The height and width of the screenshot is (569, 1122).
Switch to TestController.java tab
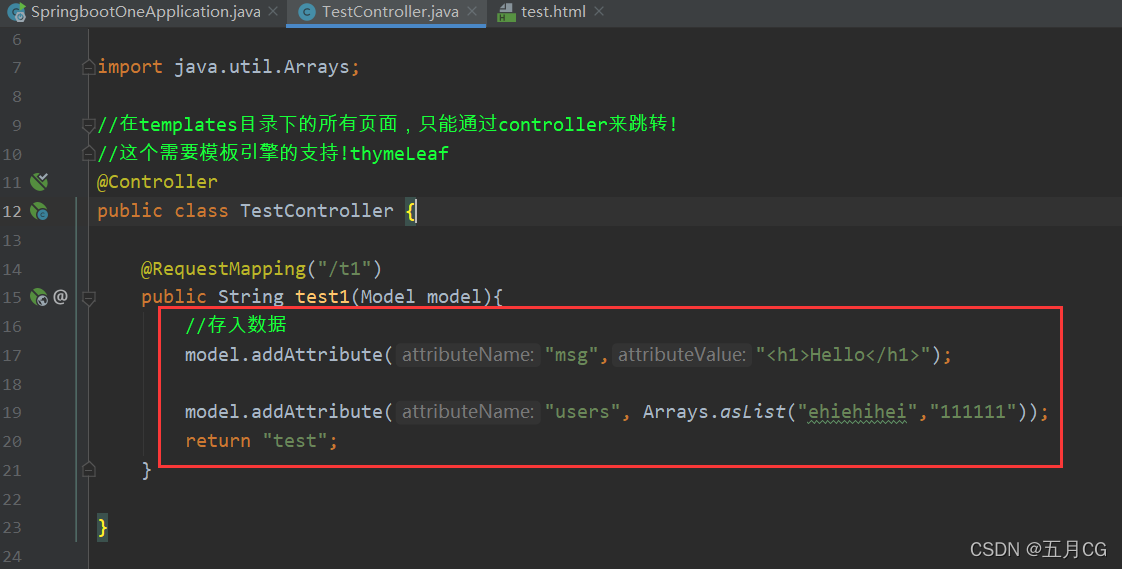click(390, 11)
